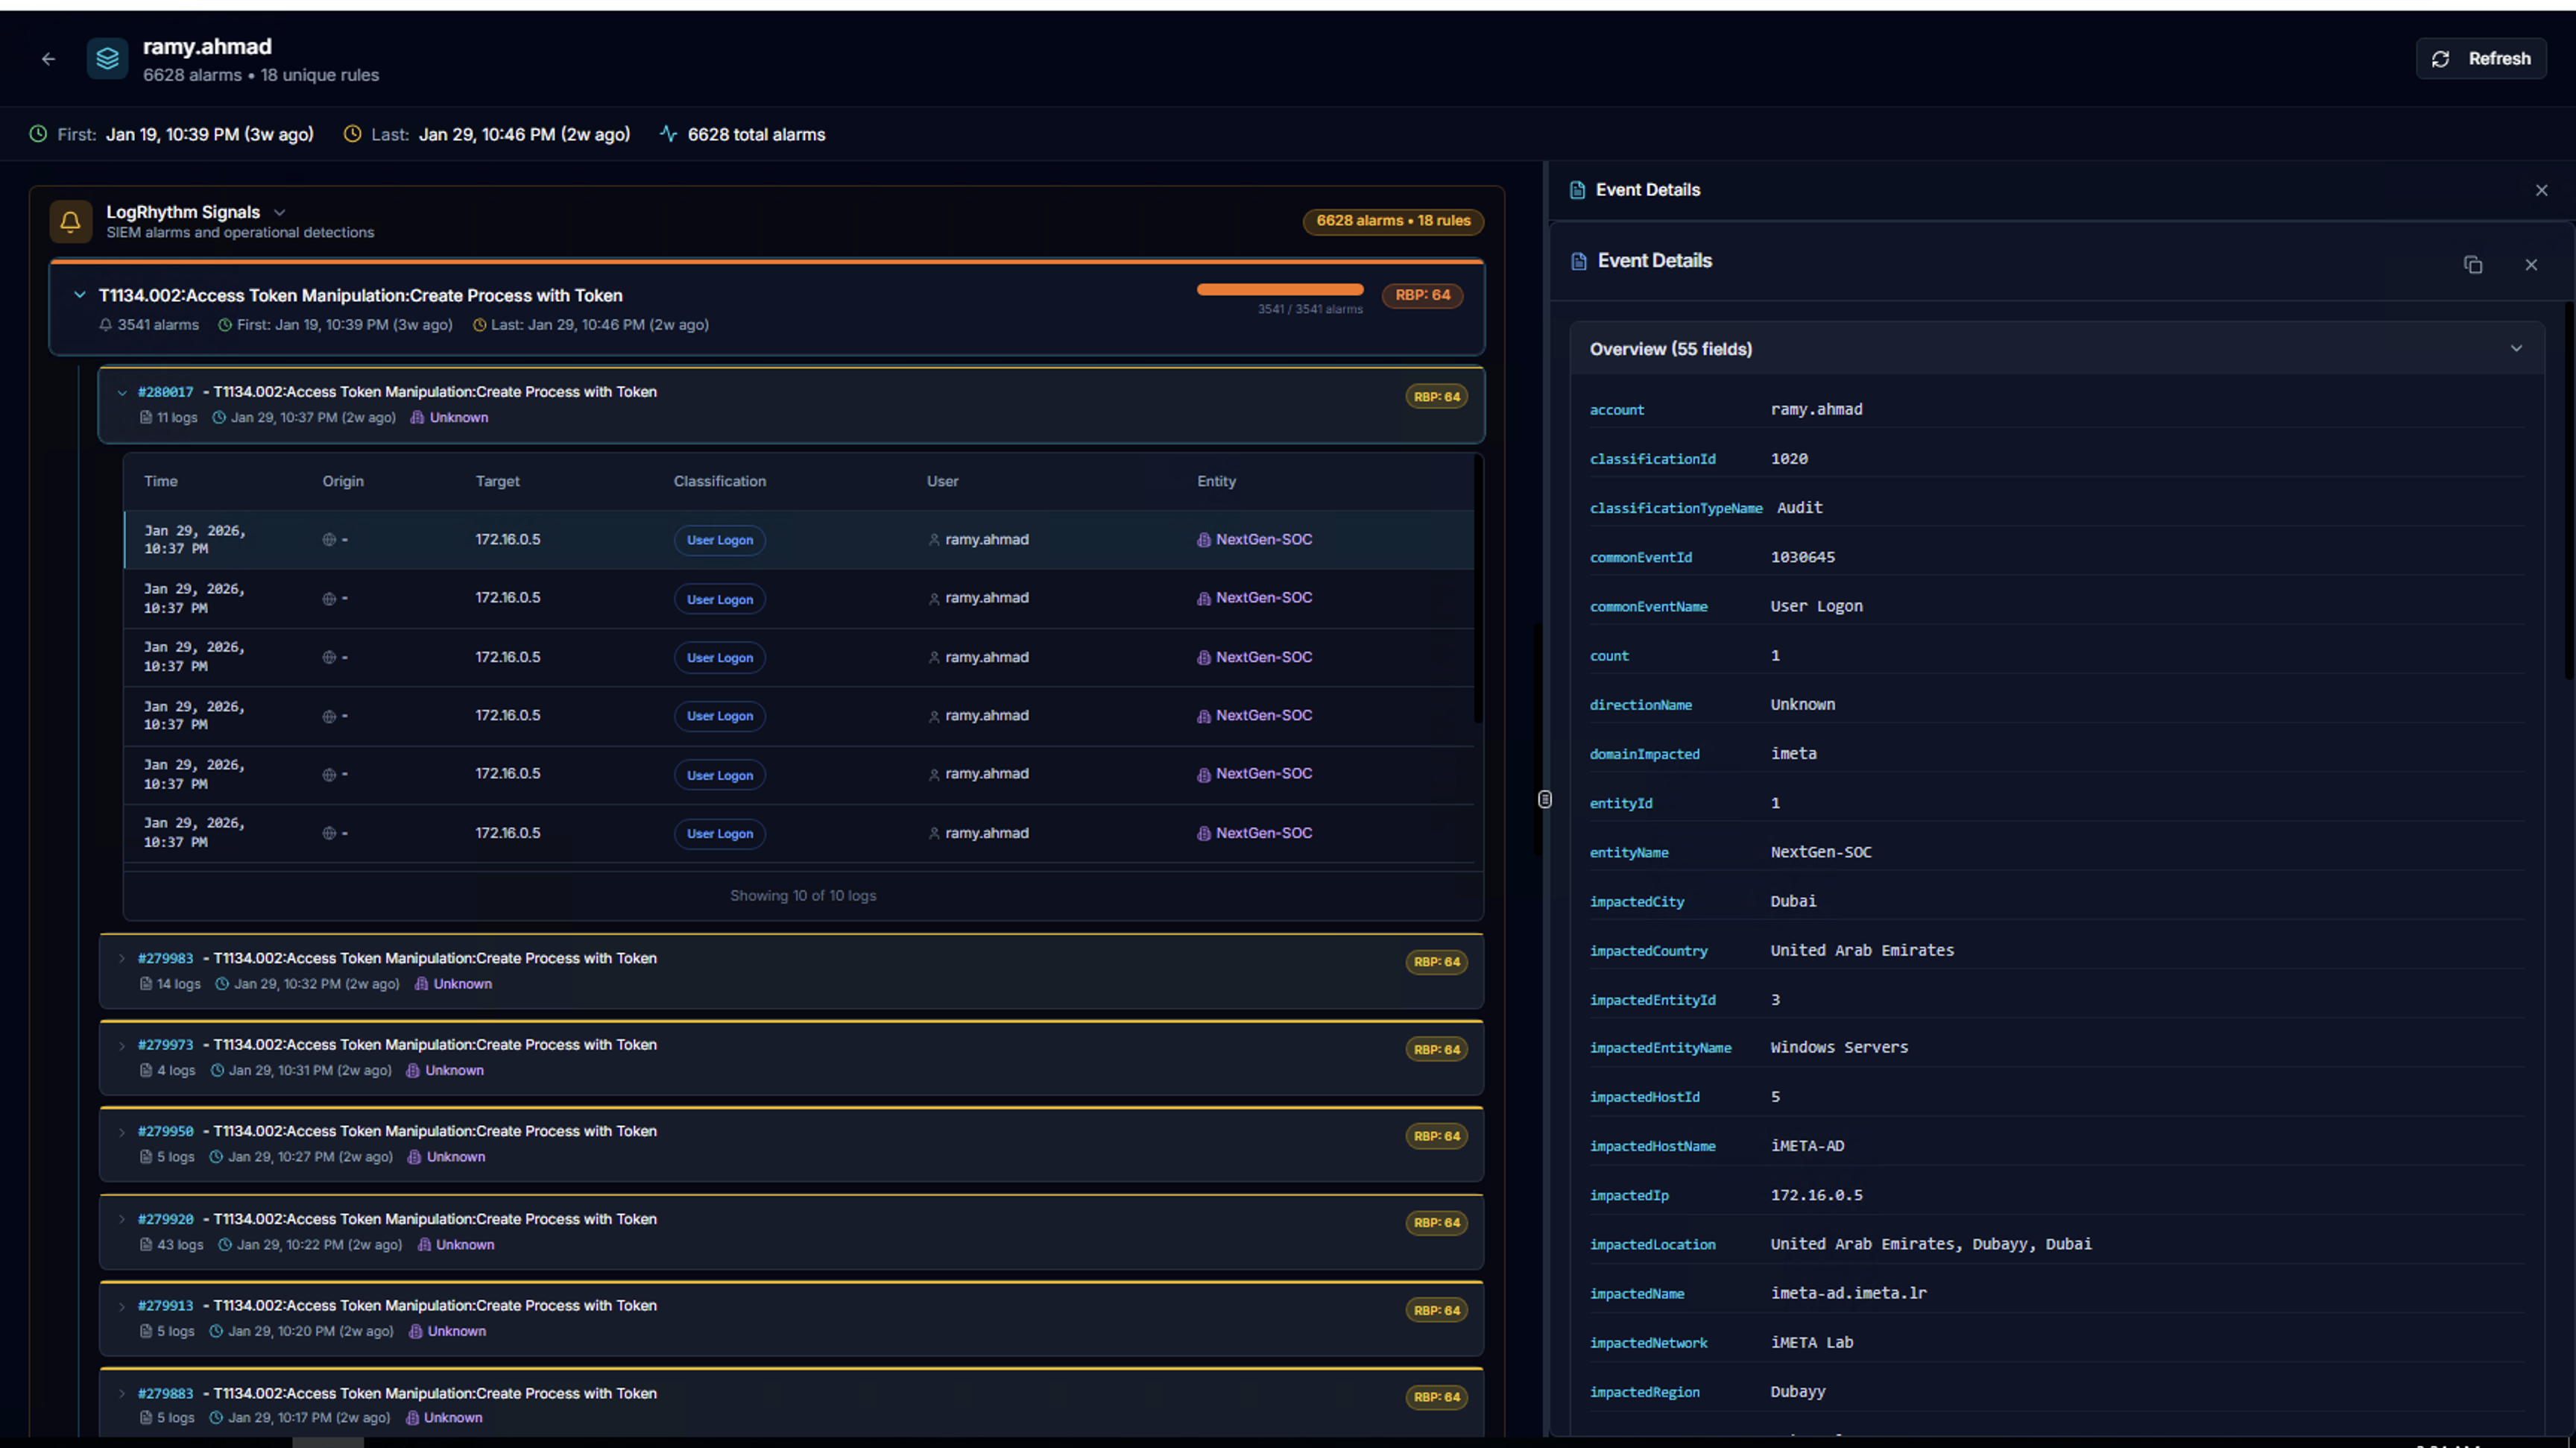2576x1448 pixels.
Task: Click the Refresh button
Action: (x=2481, y=59)
